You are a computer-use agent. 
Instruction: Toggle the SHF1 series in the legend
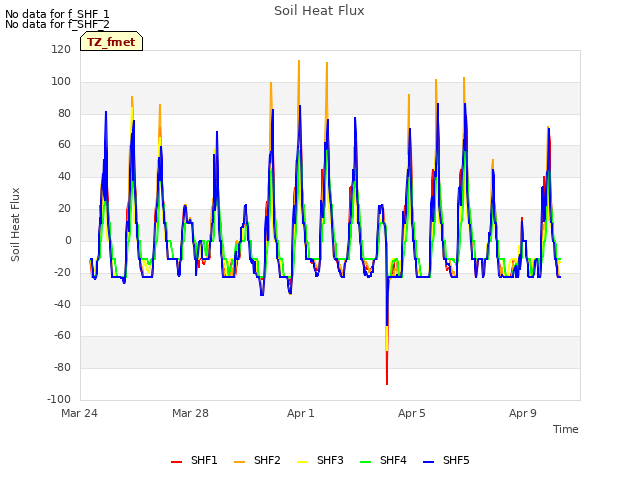pyautogui.click(x=194, y=460)
